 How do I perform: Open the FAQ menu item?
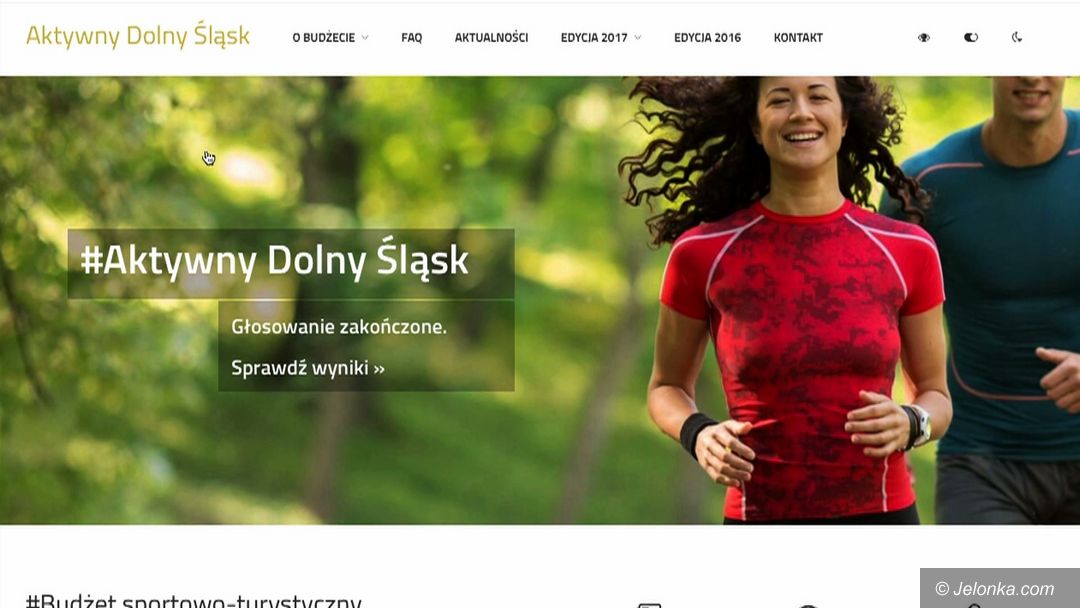click(x=411, y=37)
